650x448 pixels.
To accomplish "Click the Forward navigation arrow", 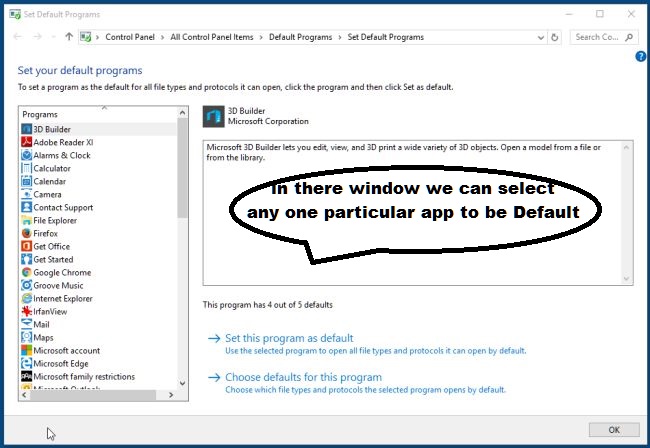I will [x=38, y=37].
